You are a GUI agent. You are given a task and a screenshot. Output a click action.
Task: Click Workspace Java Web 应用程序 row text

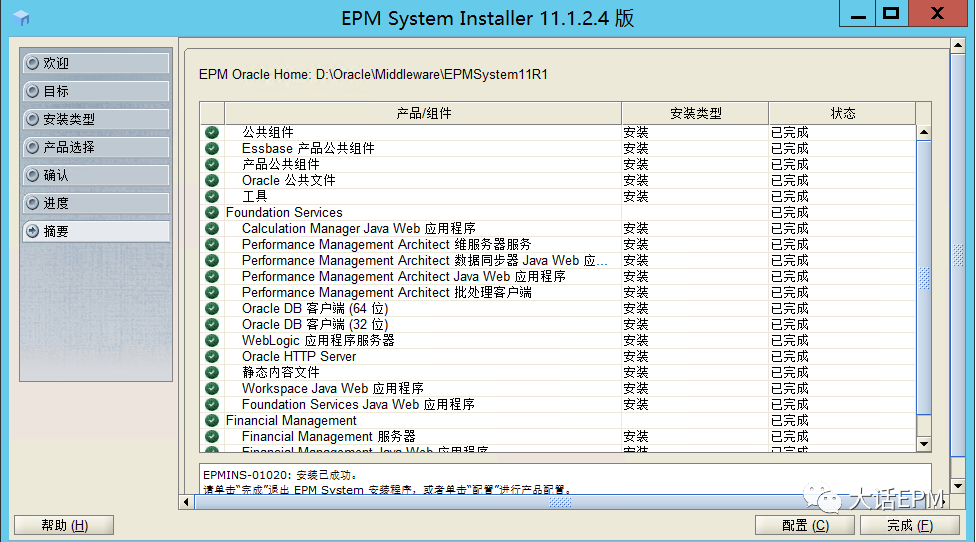pyautogui.click(x=333, y=388)
